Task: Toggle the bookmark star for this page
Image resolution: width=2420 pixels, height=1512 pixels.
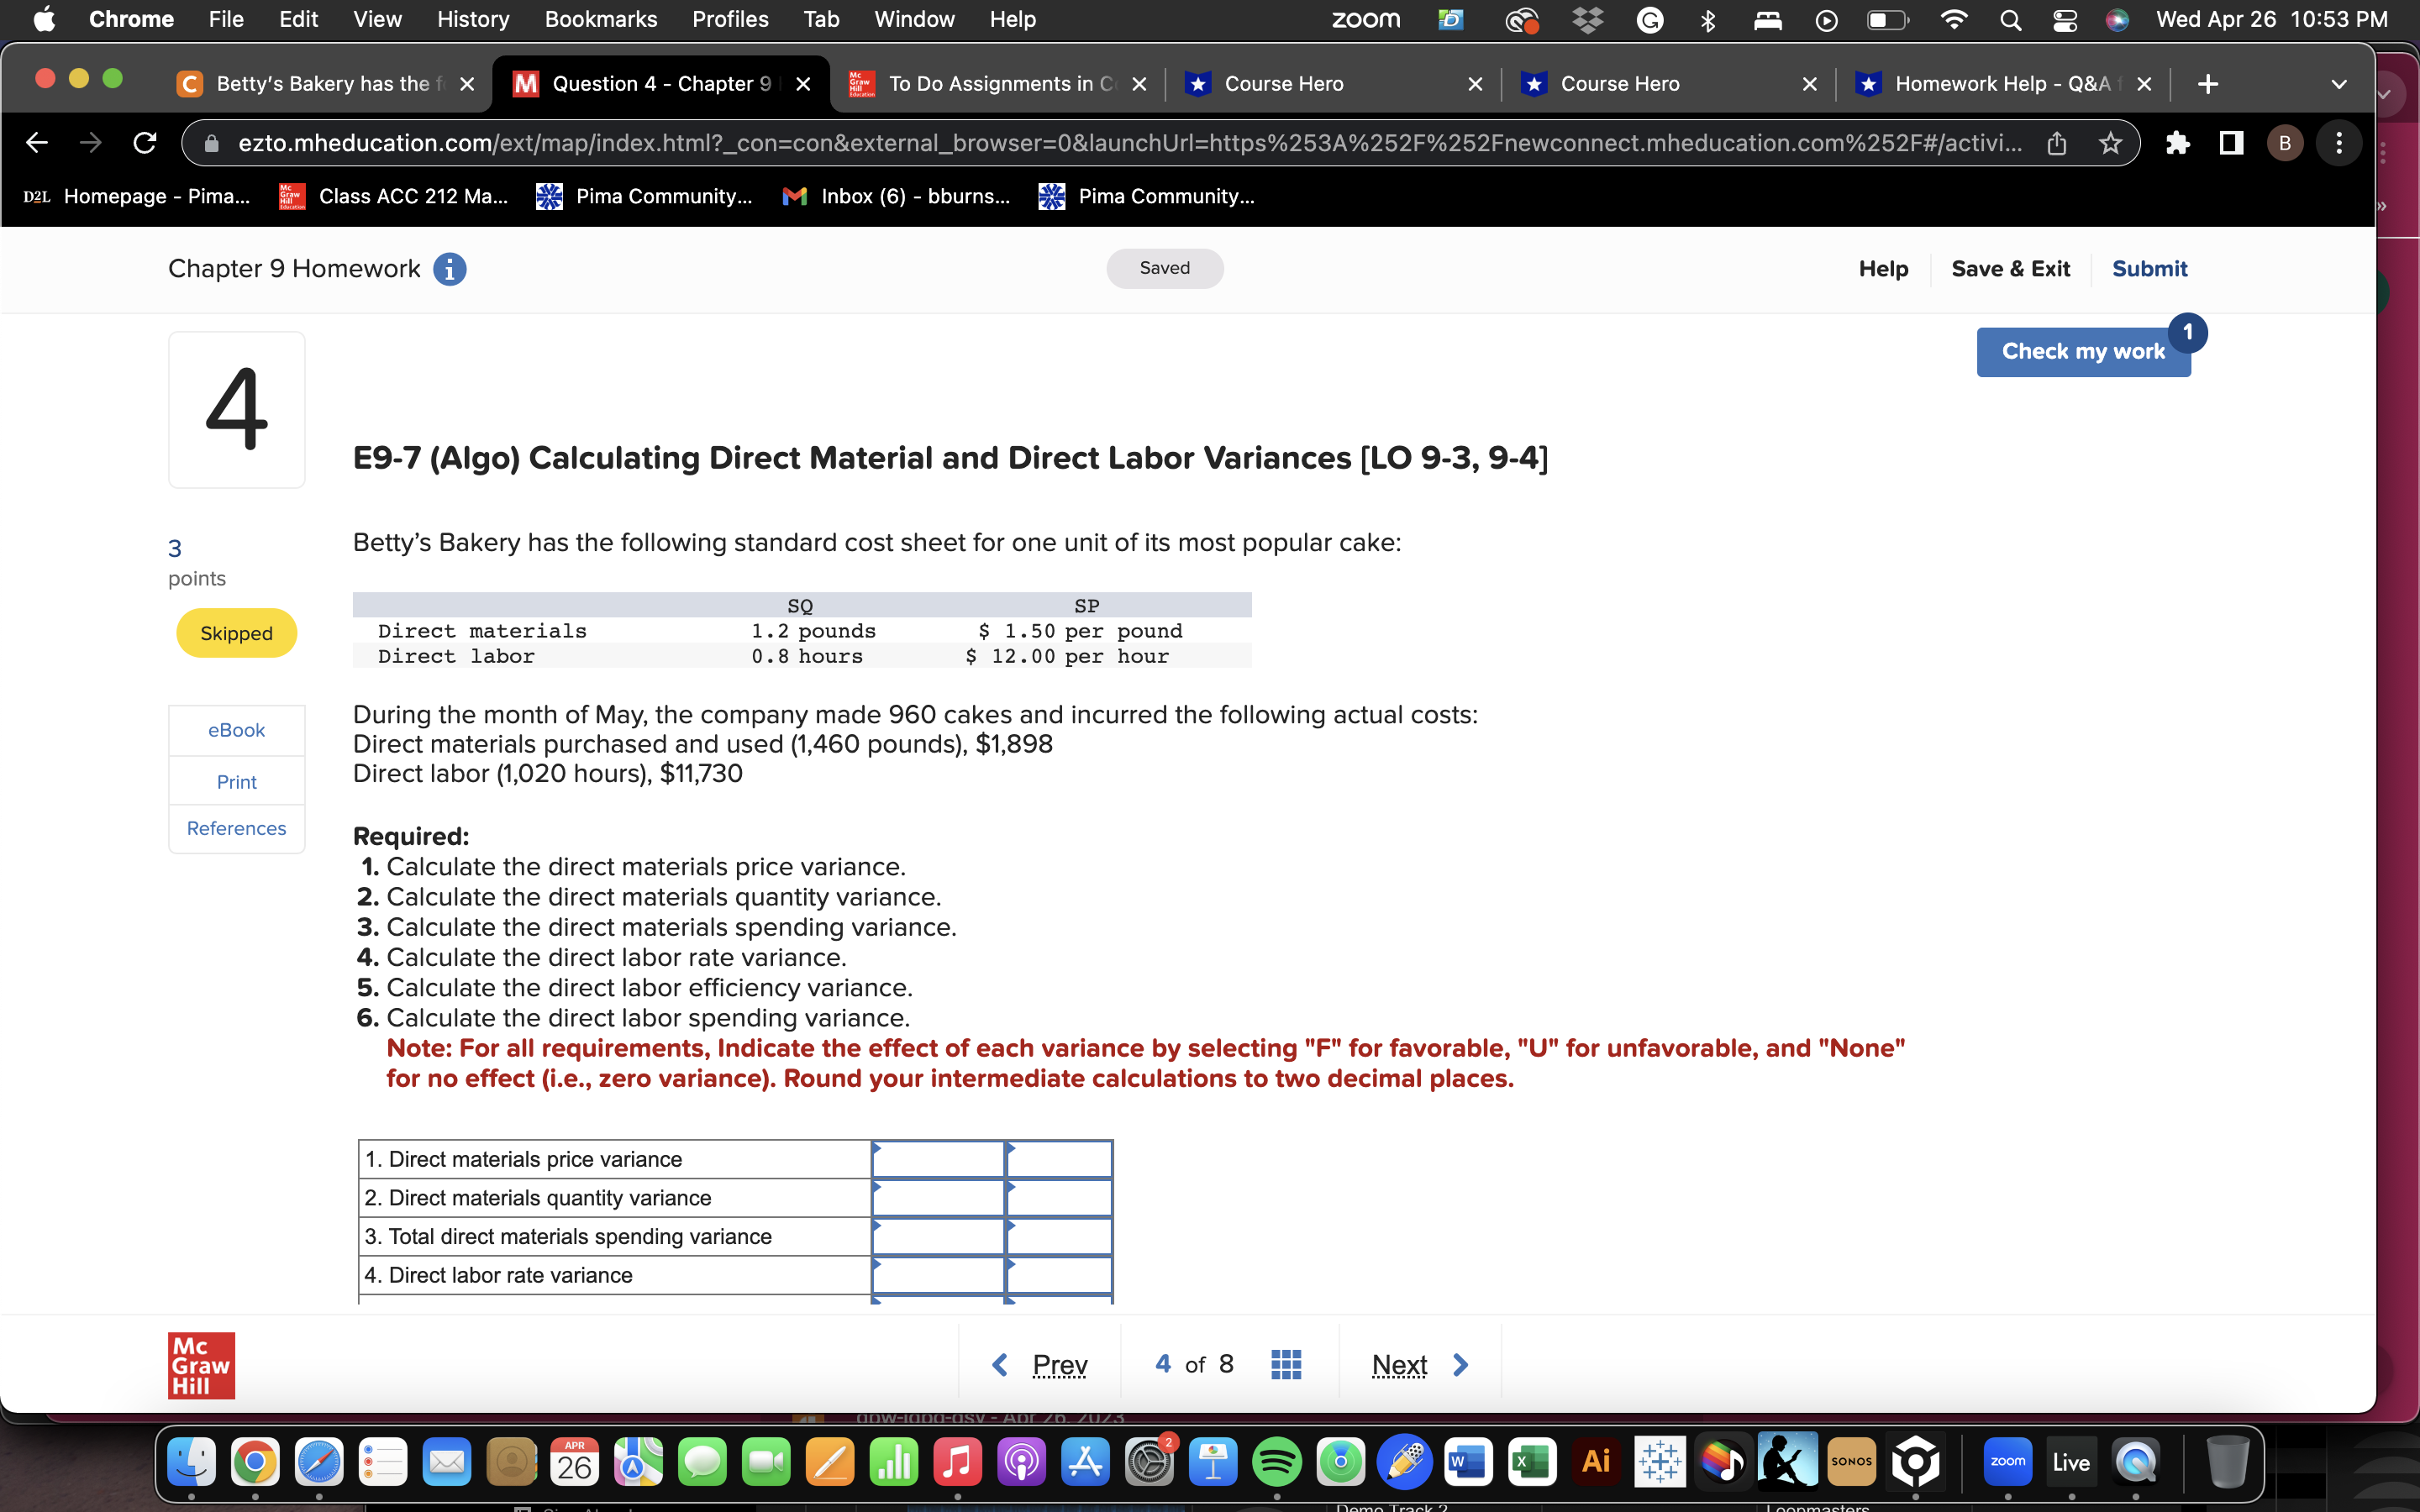Action: [x=2111, y=143]
